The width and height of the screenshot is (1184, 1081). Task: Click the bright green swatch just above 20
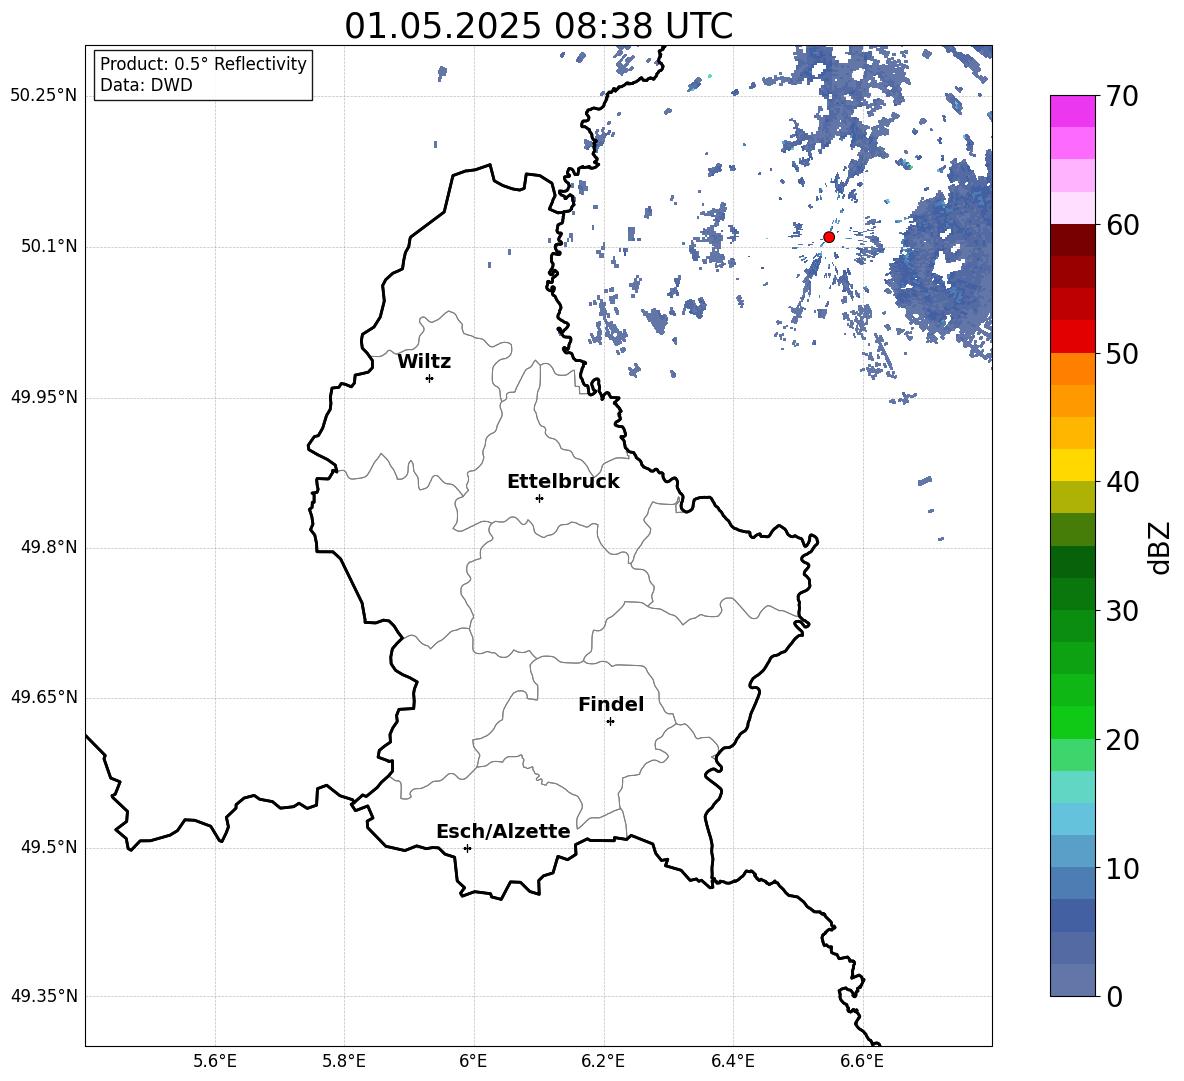[1073, 722]
